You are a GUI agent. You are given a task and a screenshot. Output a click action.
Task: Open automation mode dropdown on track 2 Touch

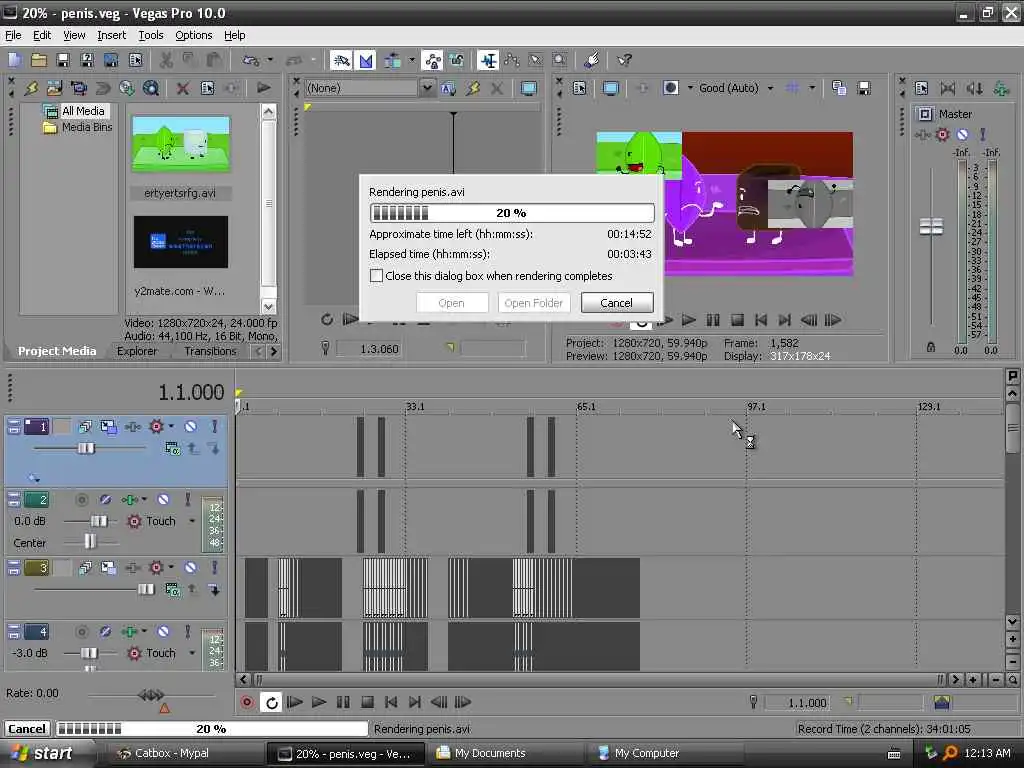point(192,521)
